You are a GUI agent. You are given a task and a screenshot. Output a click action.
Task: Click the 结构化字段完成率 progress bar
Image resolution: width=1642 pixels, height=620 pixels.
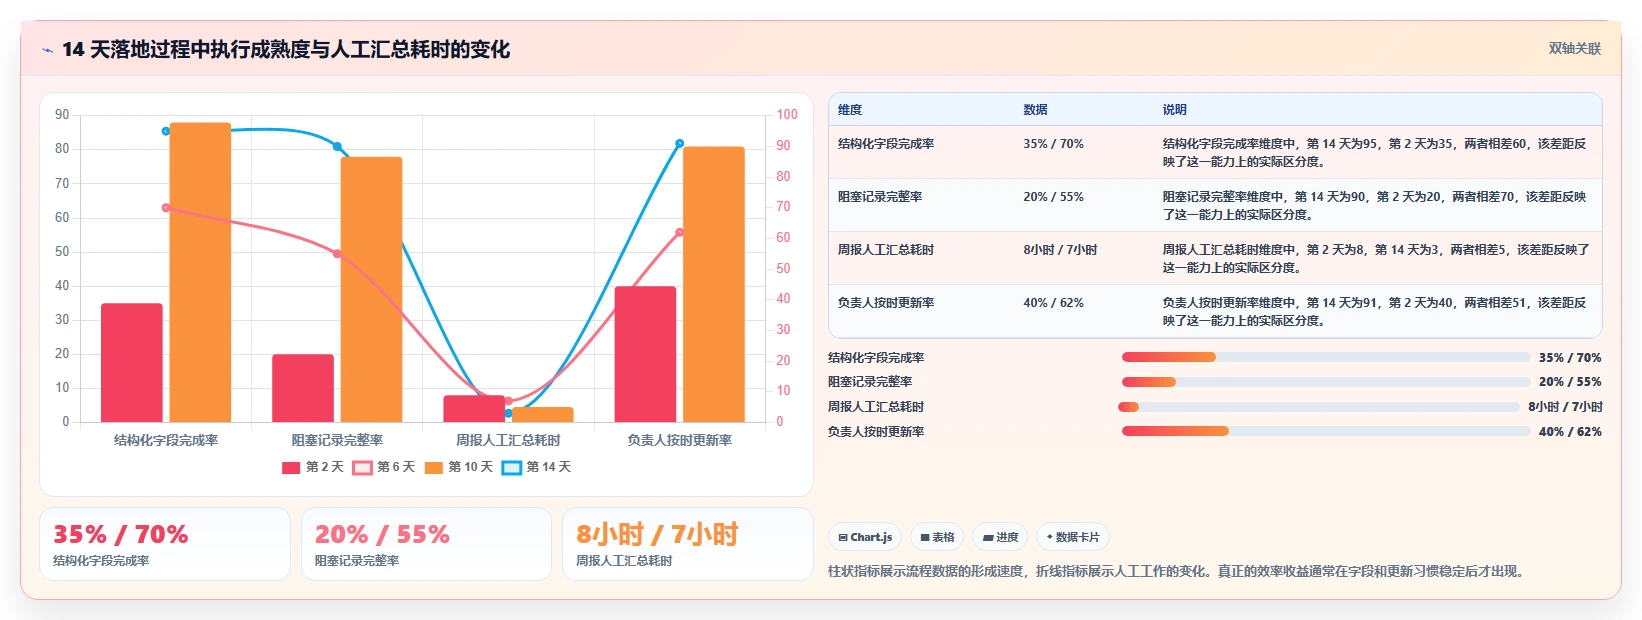coord(1326,357)
